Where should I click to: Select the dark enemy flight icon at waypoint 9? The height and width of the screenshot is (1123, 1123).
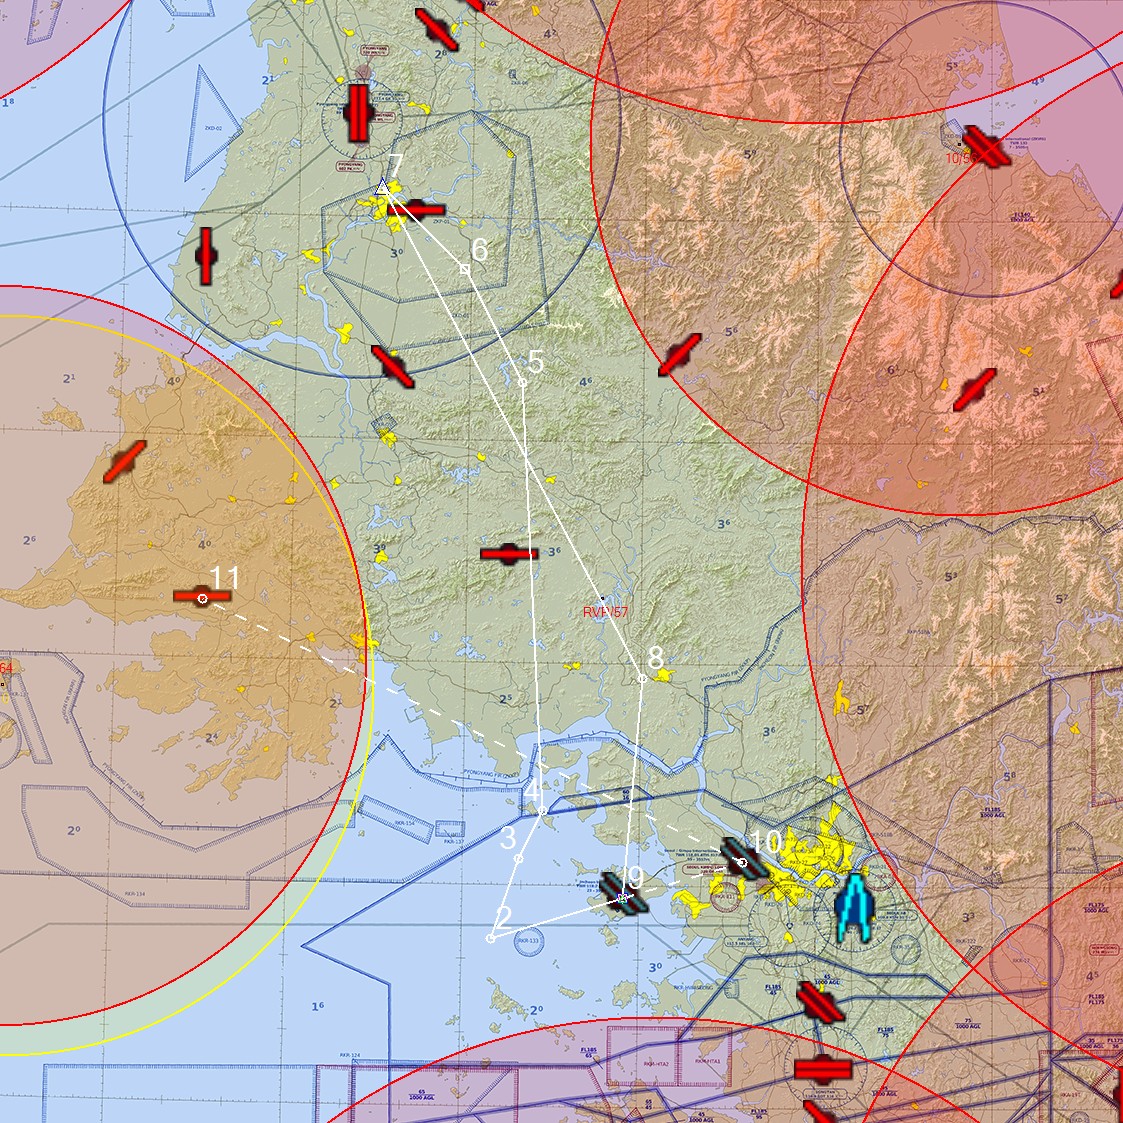point(623,898)
